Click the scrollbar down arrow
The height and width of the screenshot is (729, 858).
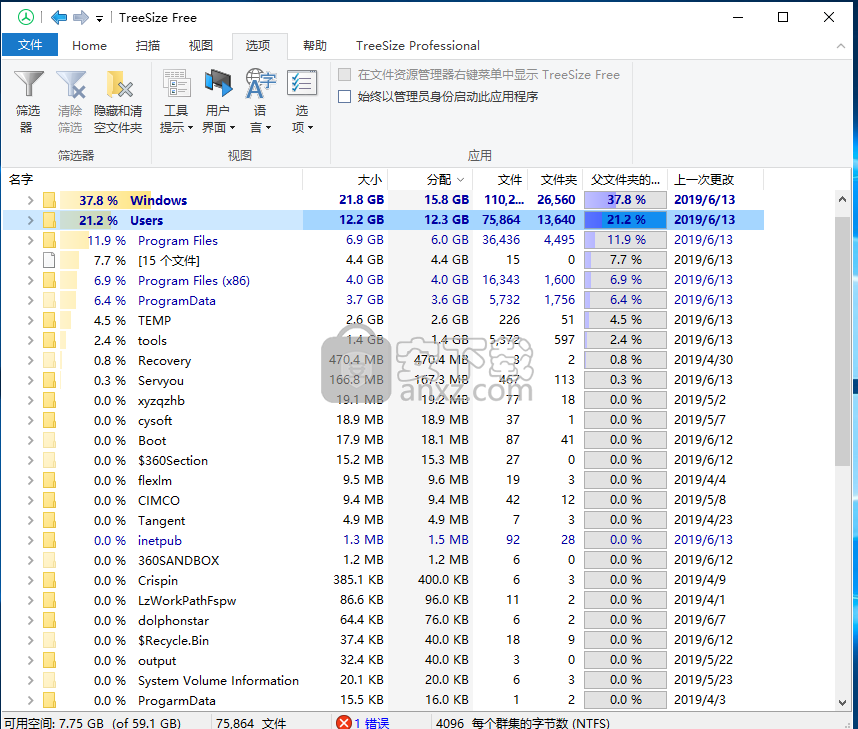pos(842,702)
